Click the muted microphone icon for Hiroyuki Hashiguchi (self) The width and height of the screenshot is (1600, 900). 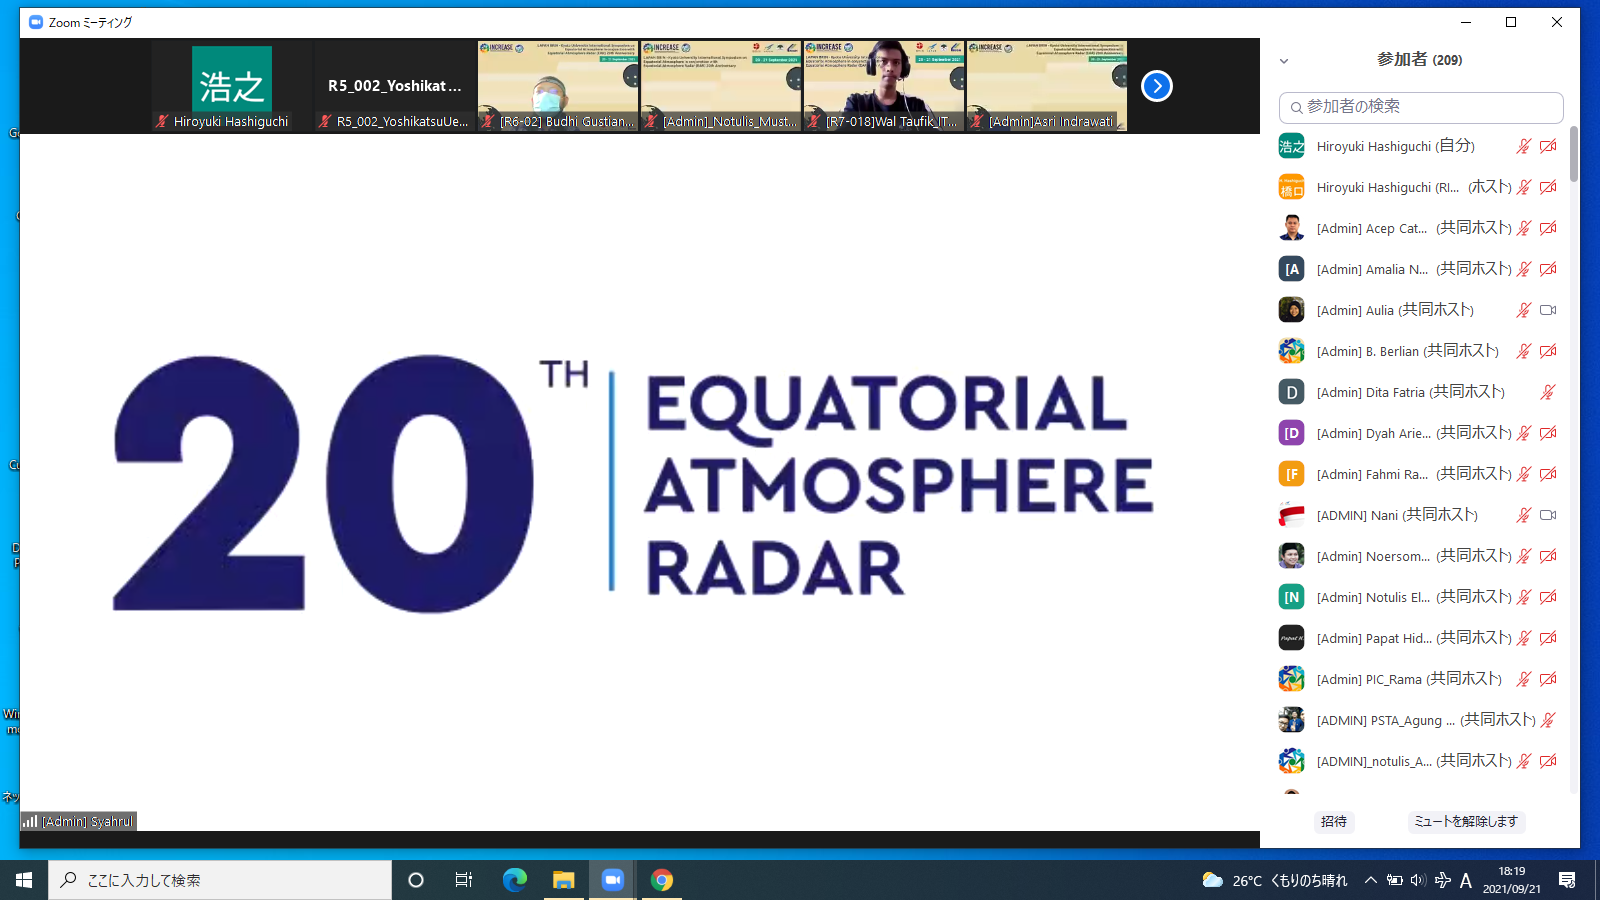click(1523, 146)
